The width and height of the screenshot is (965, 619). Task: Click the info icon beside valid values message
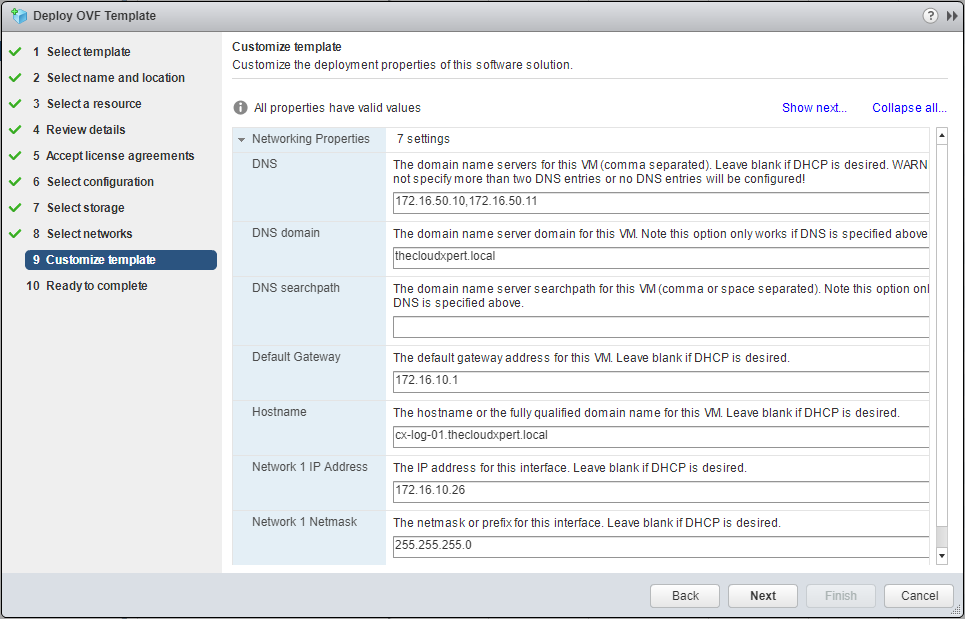pyautogui.click(x=240, y=108)
